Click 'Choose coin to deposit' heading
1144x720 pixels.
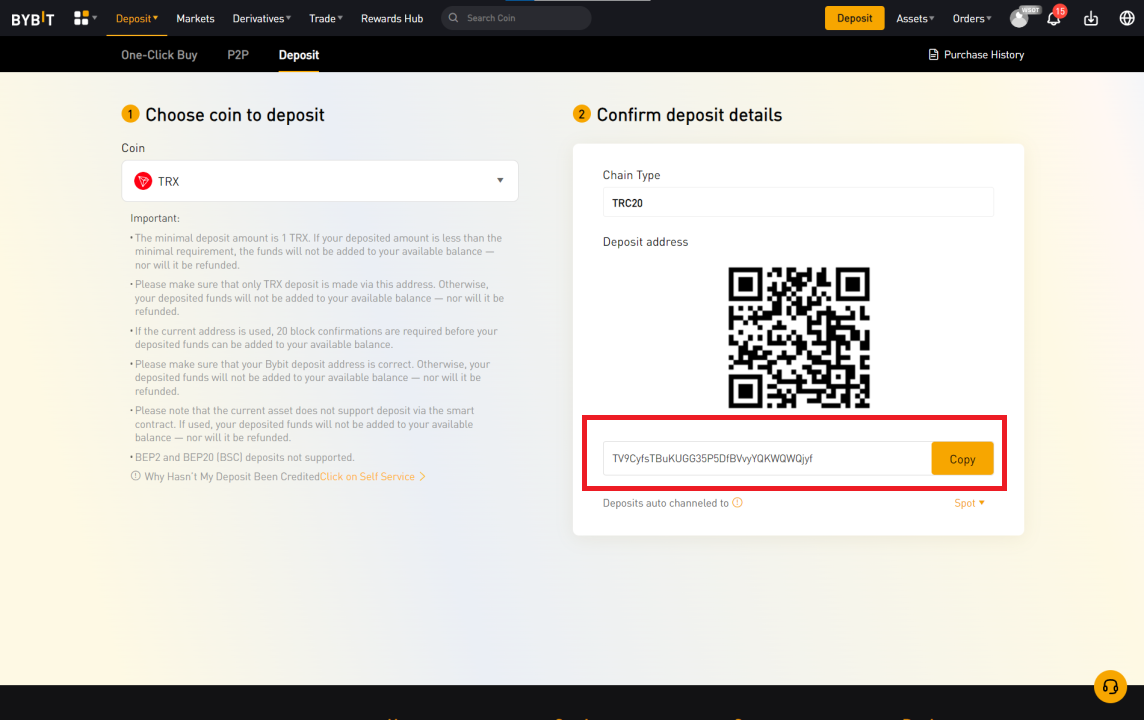(234, 115)
